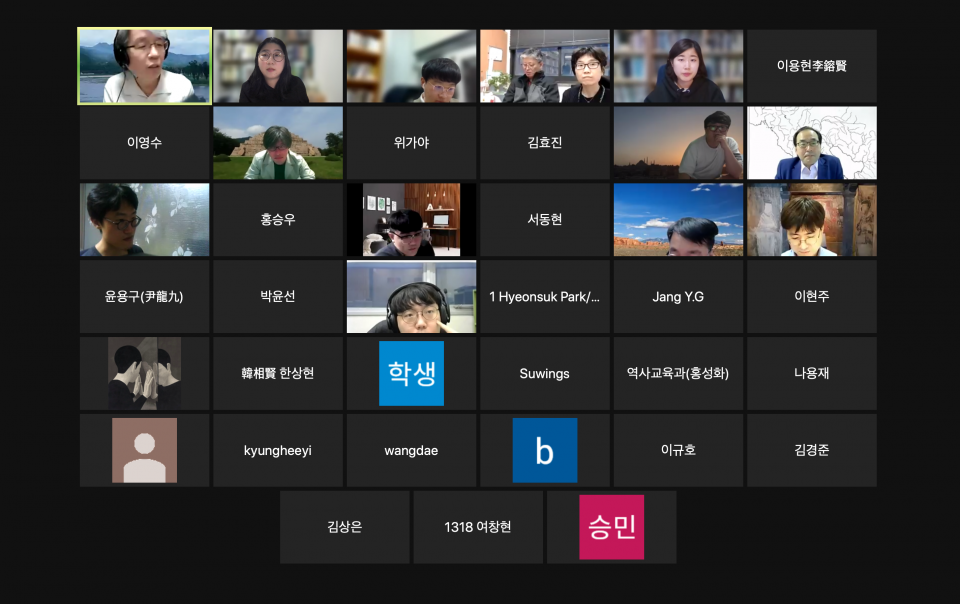Click the pink 승민 avatar tile
960x604 pixels.
point(612,527)
